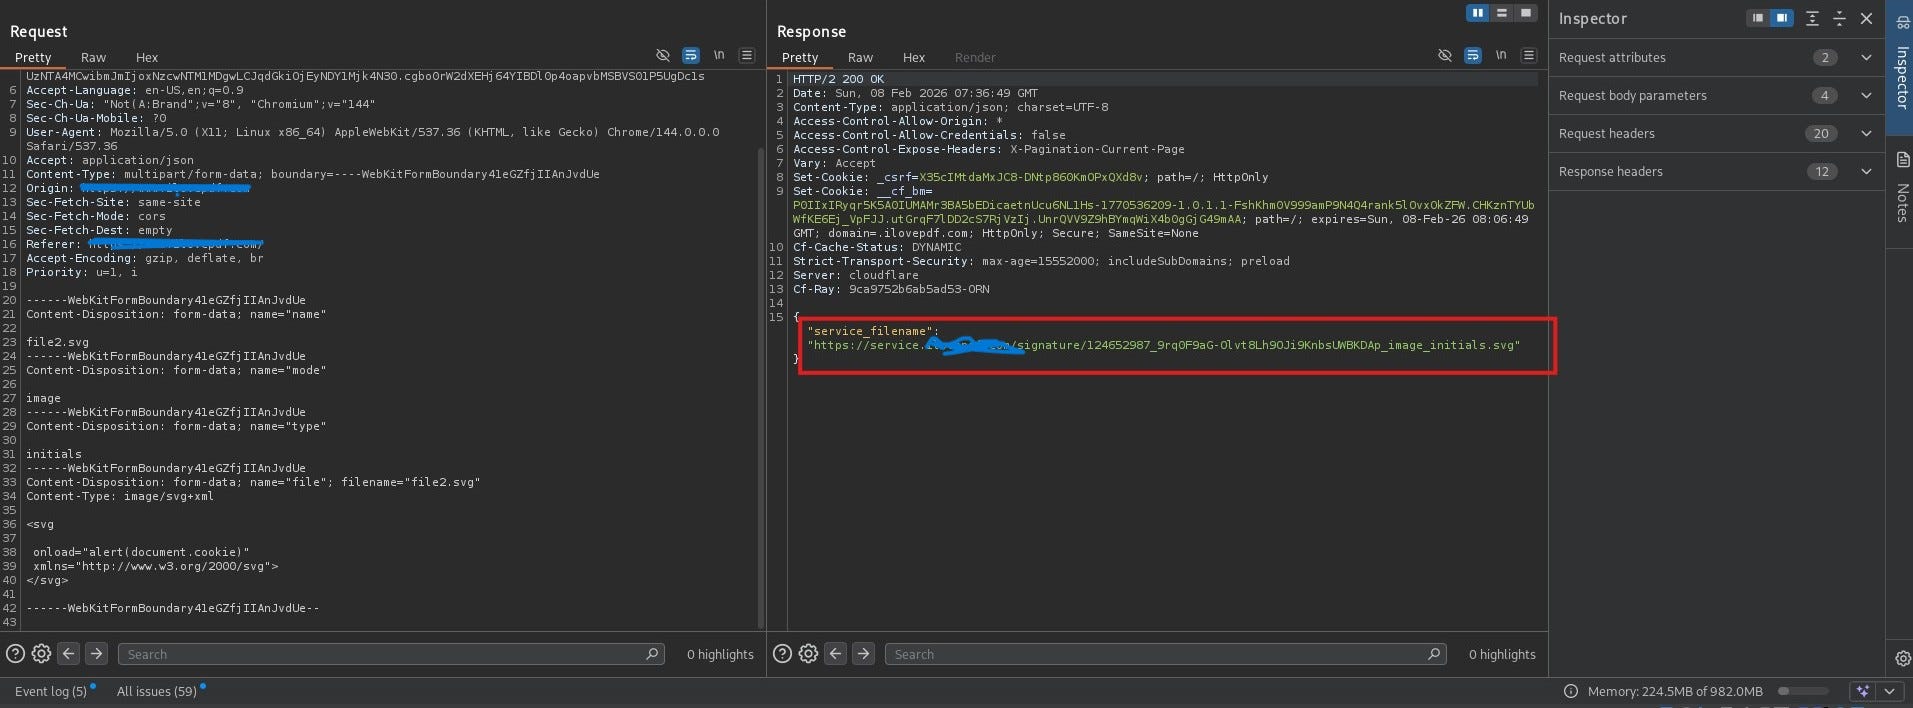Click the Request panel Search input field
This screenshot has height=708, width=1913.
click(391, 654)
